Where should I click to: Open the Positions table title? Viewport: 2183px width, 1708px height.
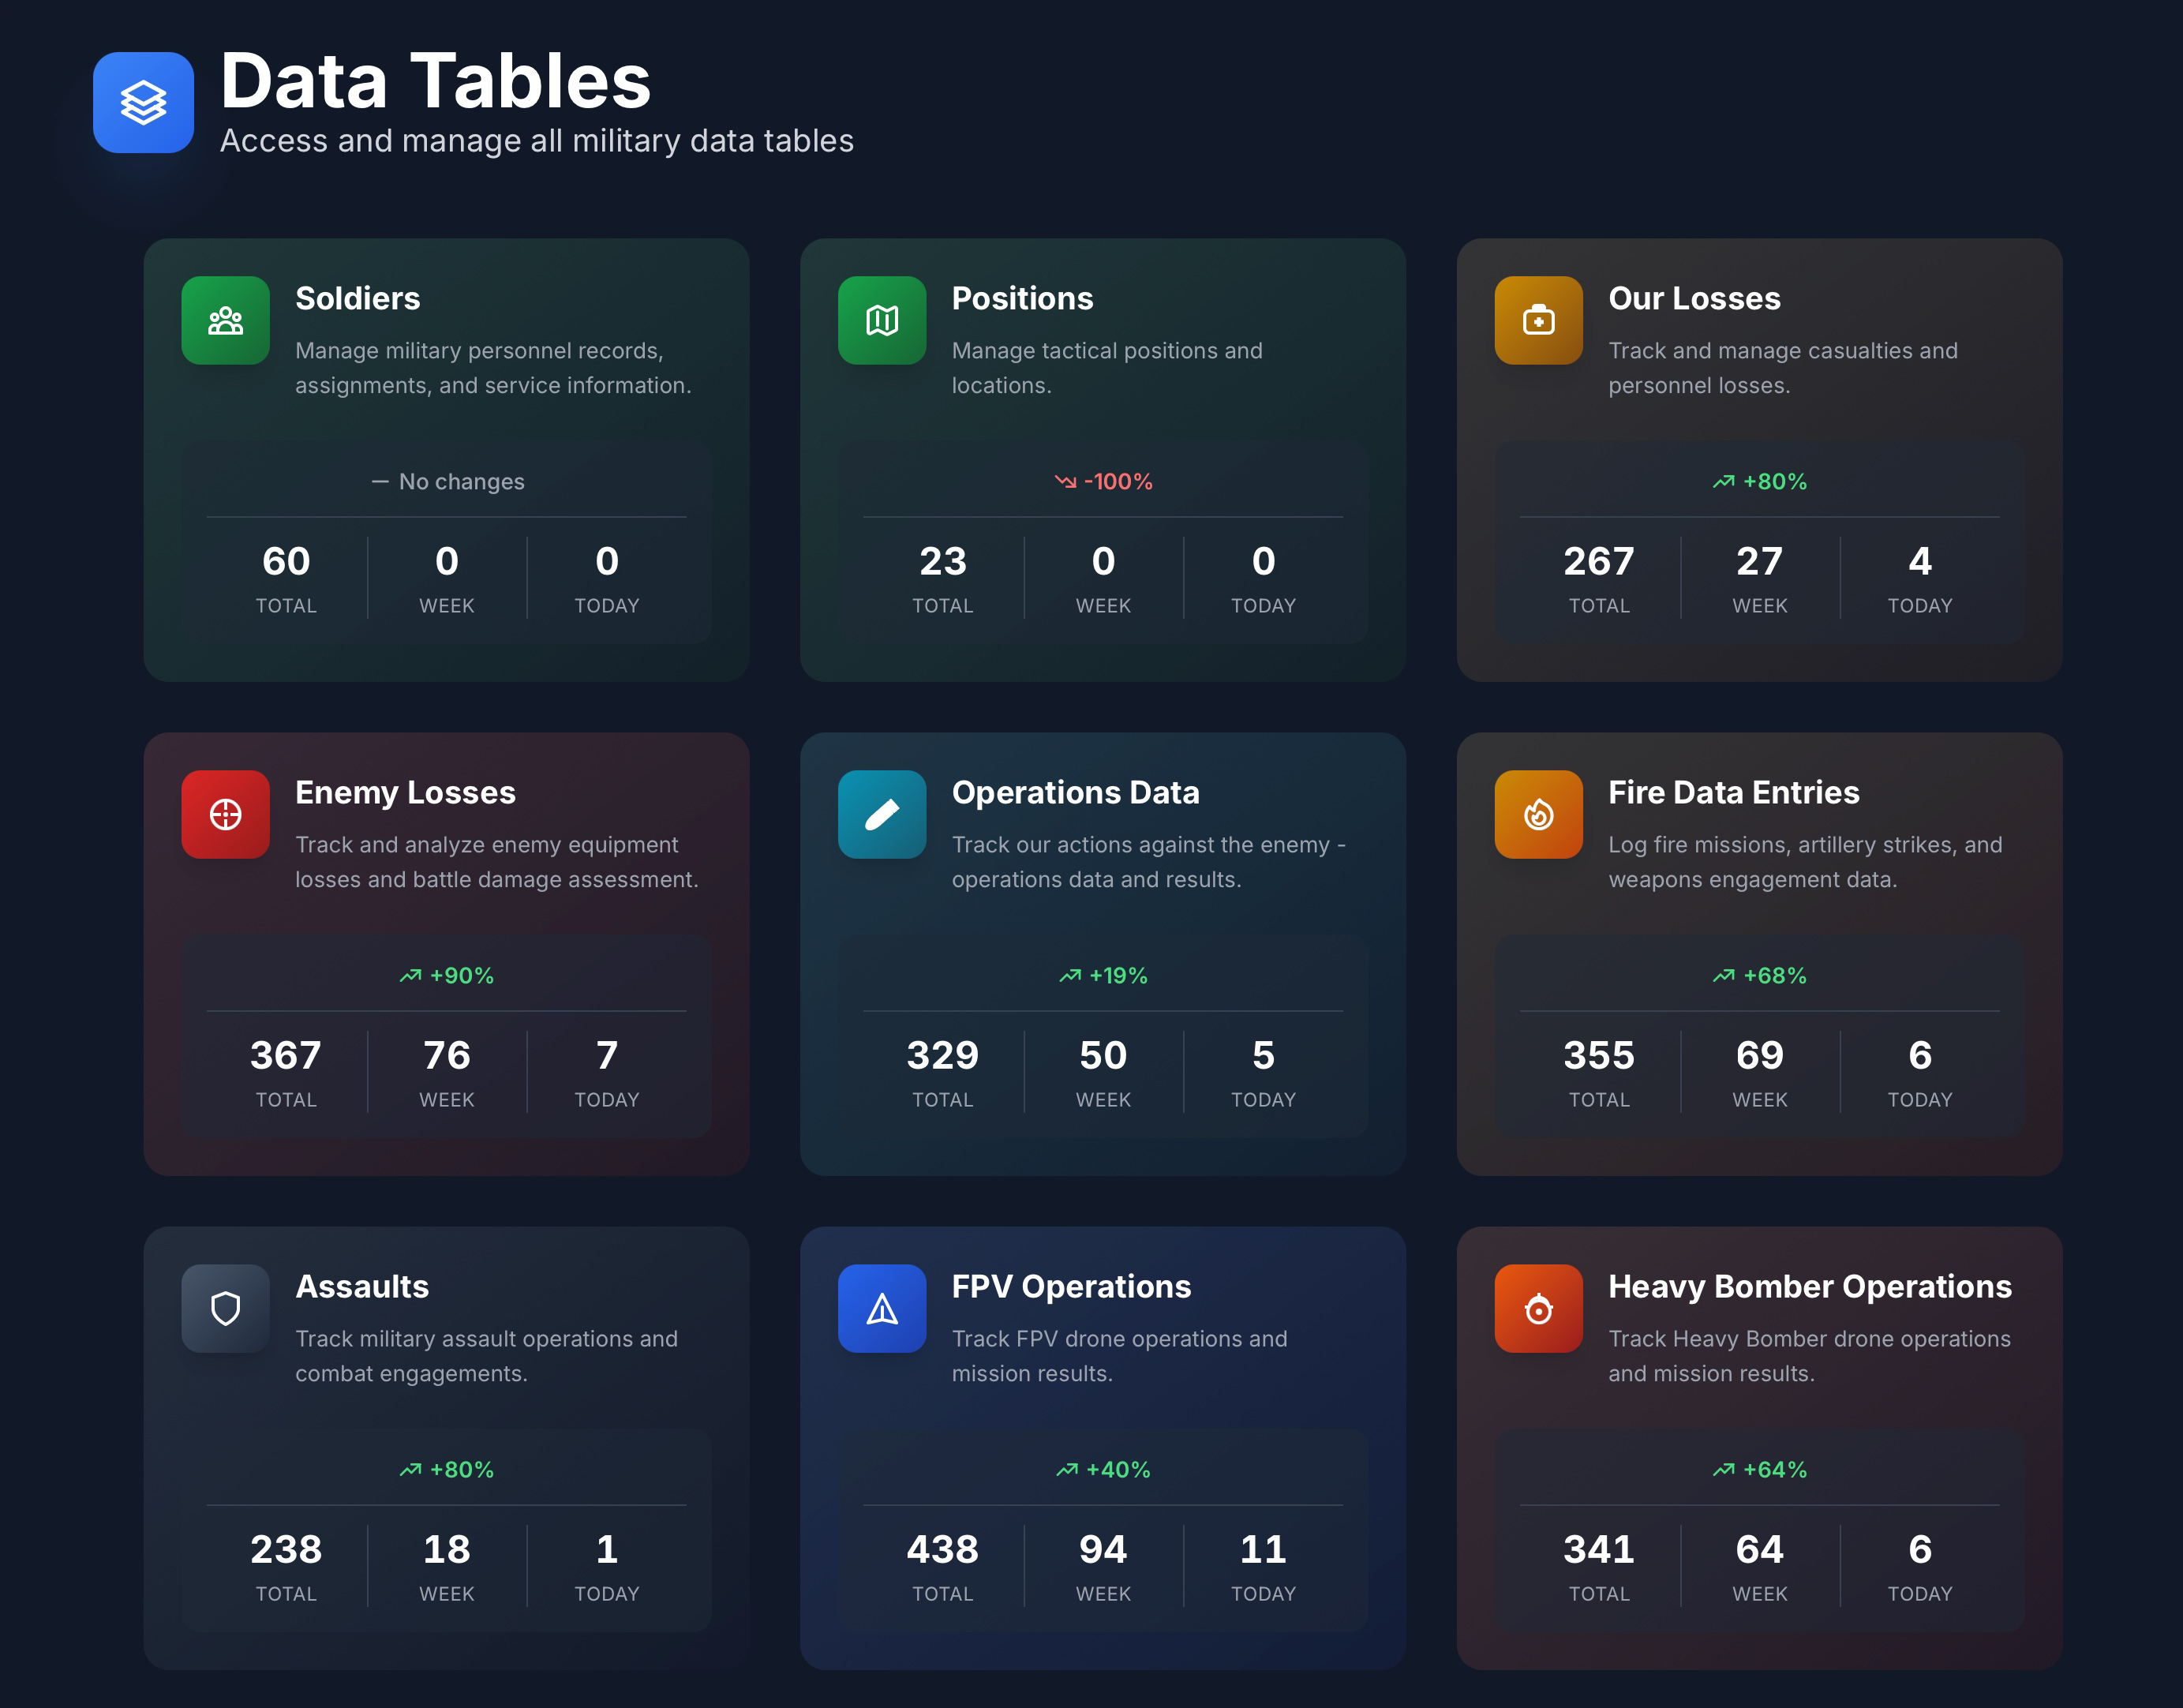pyautogui.click(x=1022, y=298)
